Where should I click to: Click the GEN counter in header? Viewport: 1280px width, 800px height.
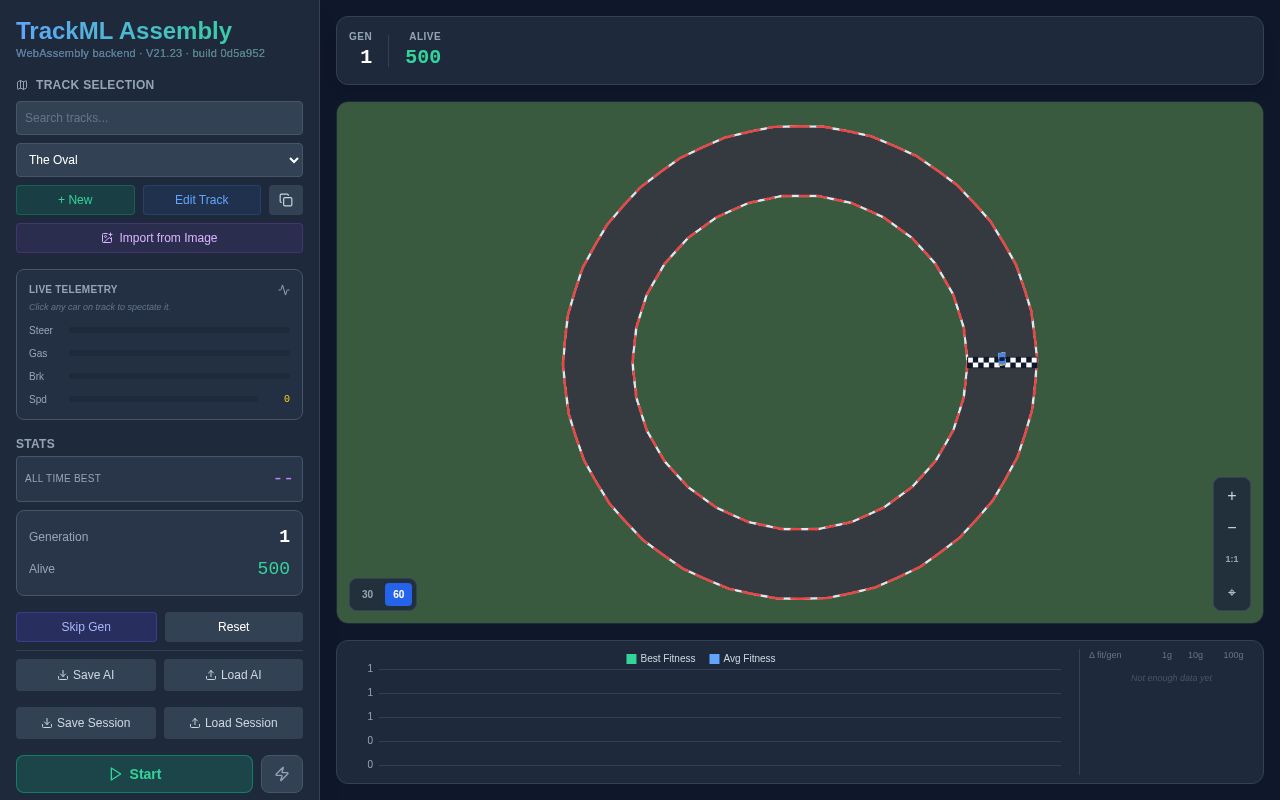pos(361,49)
